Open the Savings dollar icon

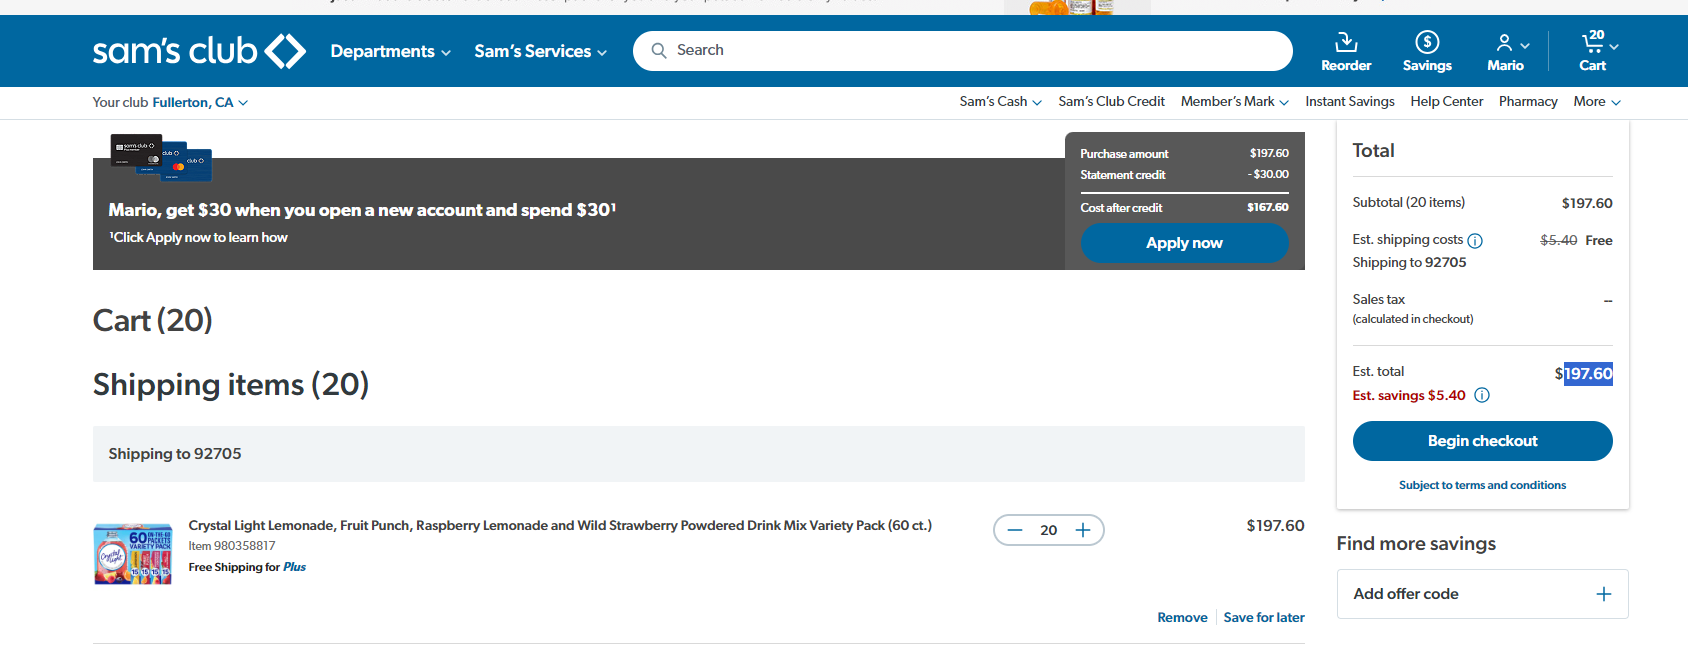pyautogui.click(x=1427, y=42)
